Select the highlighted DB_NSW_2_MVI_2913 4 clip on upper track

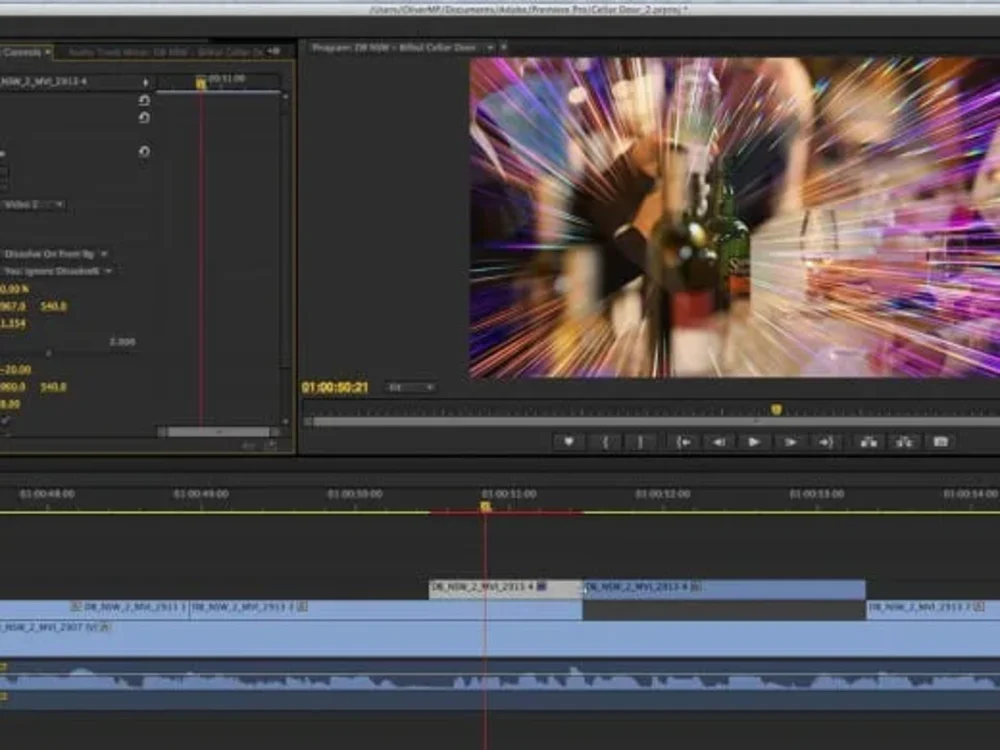coord(506,589)
